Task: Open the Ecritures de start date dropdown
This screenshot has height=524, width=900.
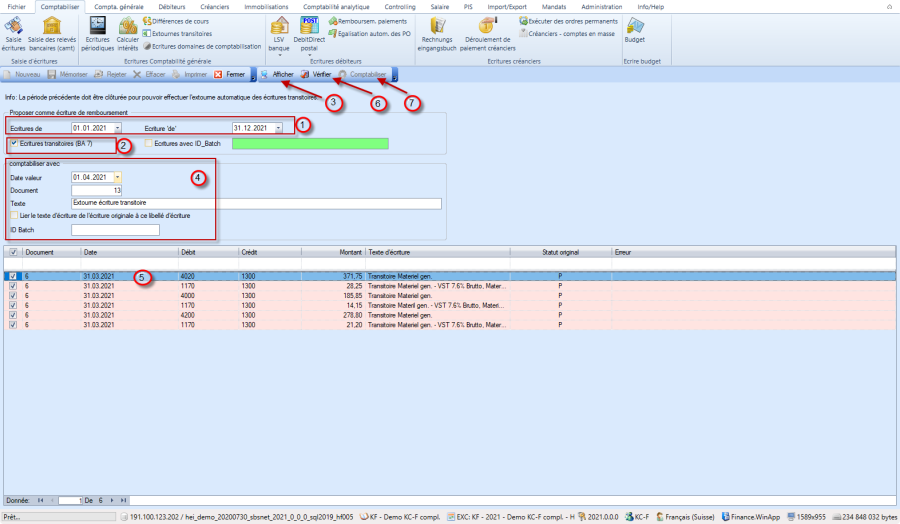Action: point(117,128)
